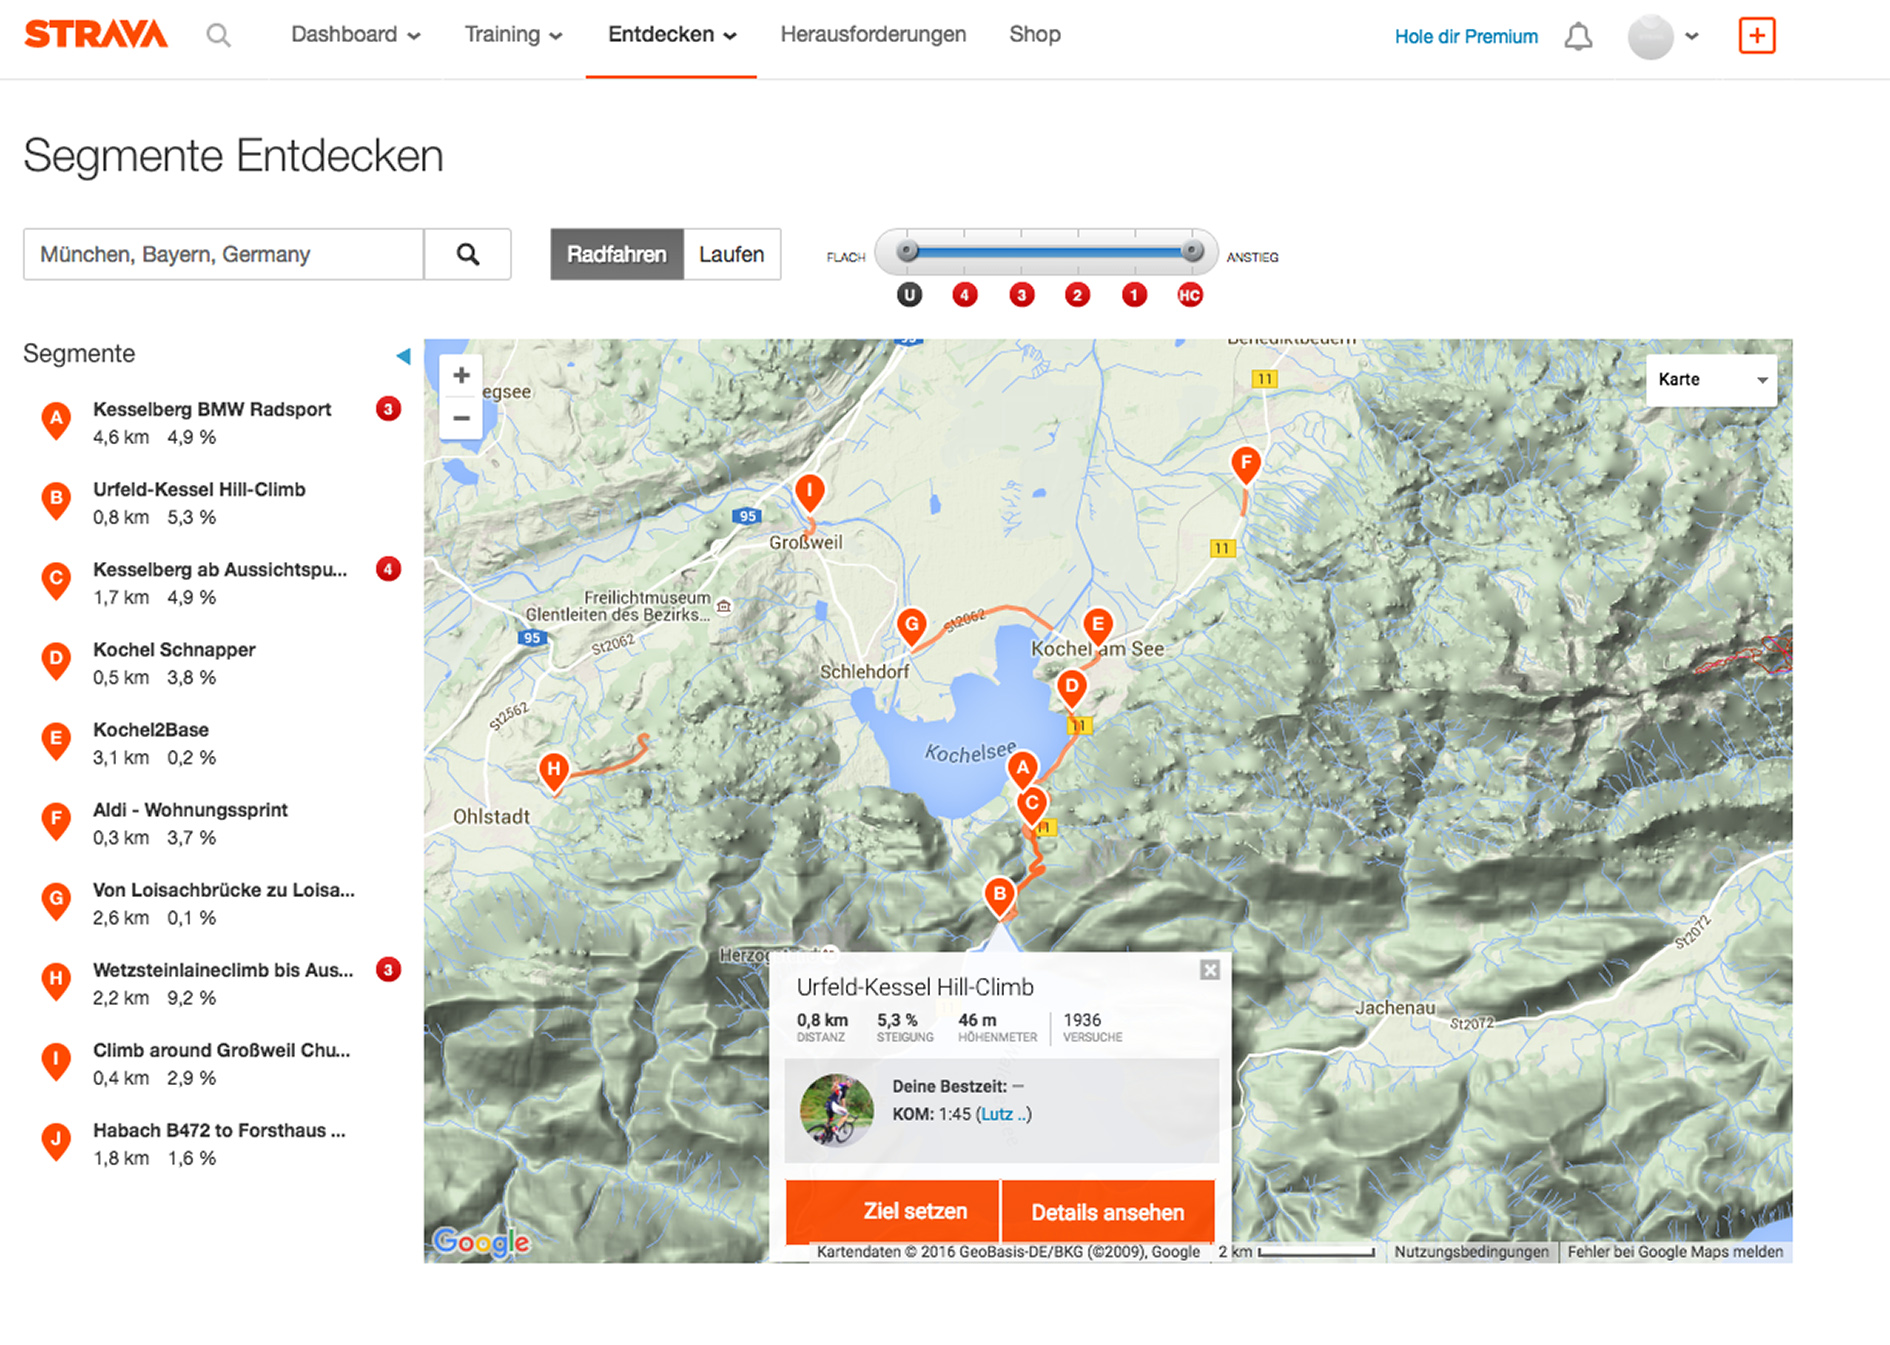Click the search magnifier icon in top navigation
The width and height of the screenshot is (1890, 1345).
(x=218, y=36)
